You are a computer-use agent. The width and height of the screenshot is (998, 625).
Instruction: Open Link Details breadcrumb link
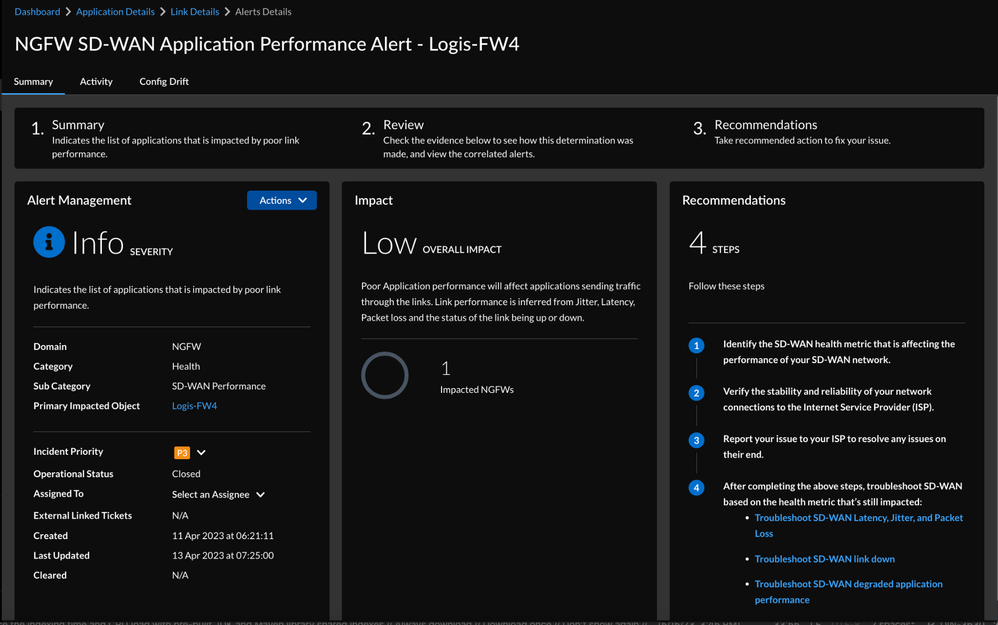pos(194,12)
